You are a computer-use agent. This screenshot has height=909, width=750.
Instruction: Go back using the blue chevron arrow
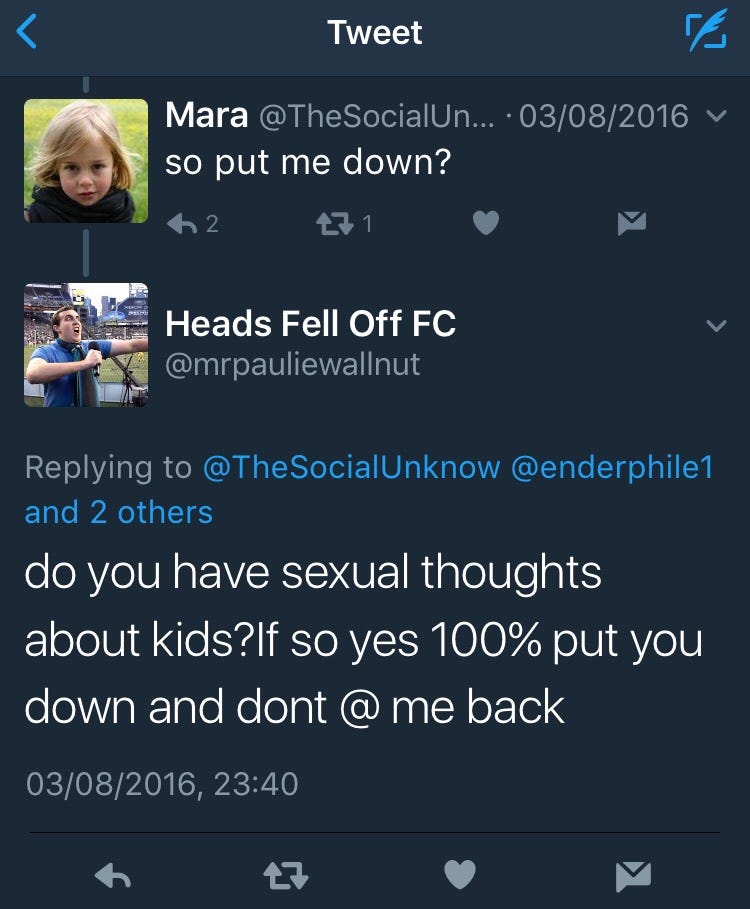point(27,31)
